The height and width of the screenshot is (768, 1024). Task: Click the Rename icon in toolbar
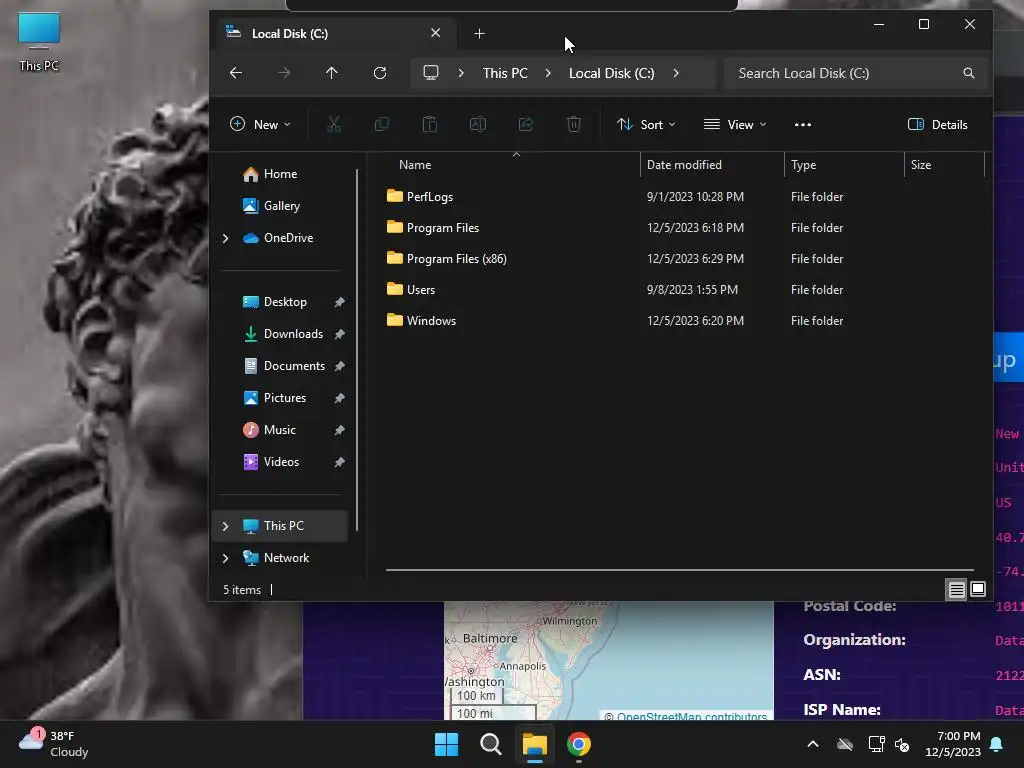click(x=478, y=124)
